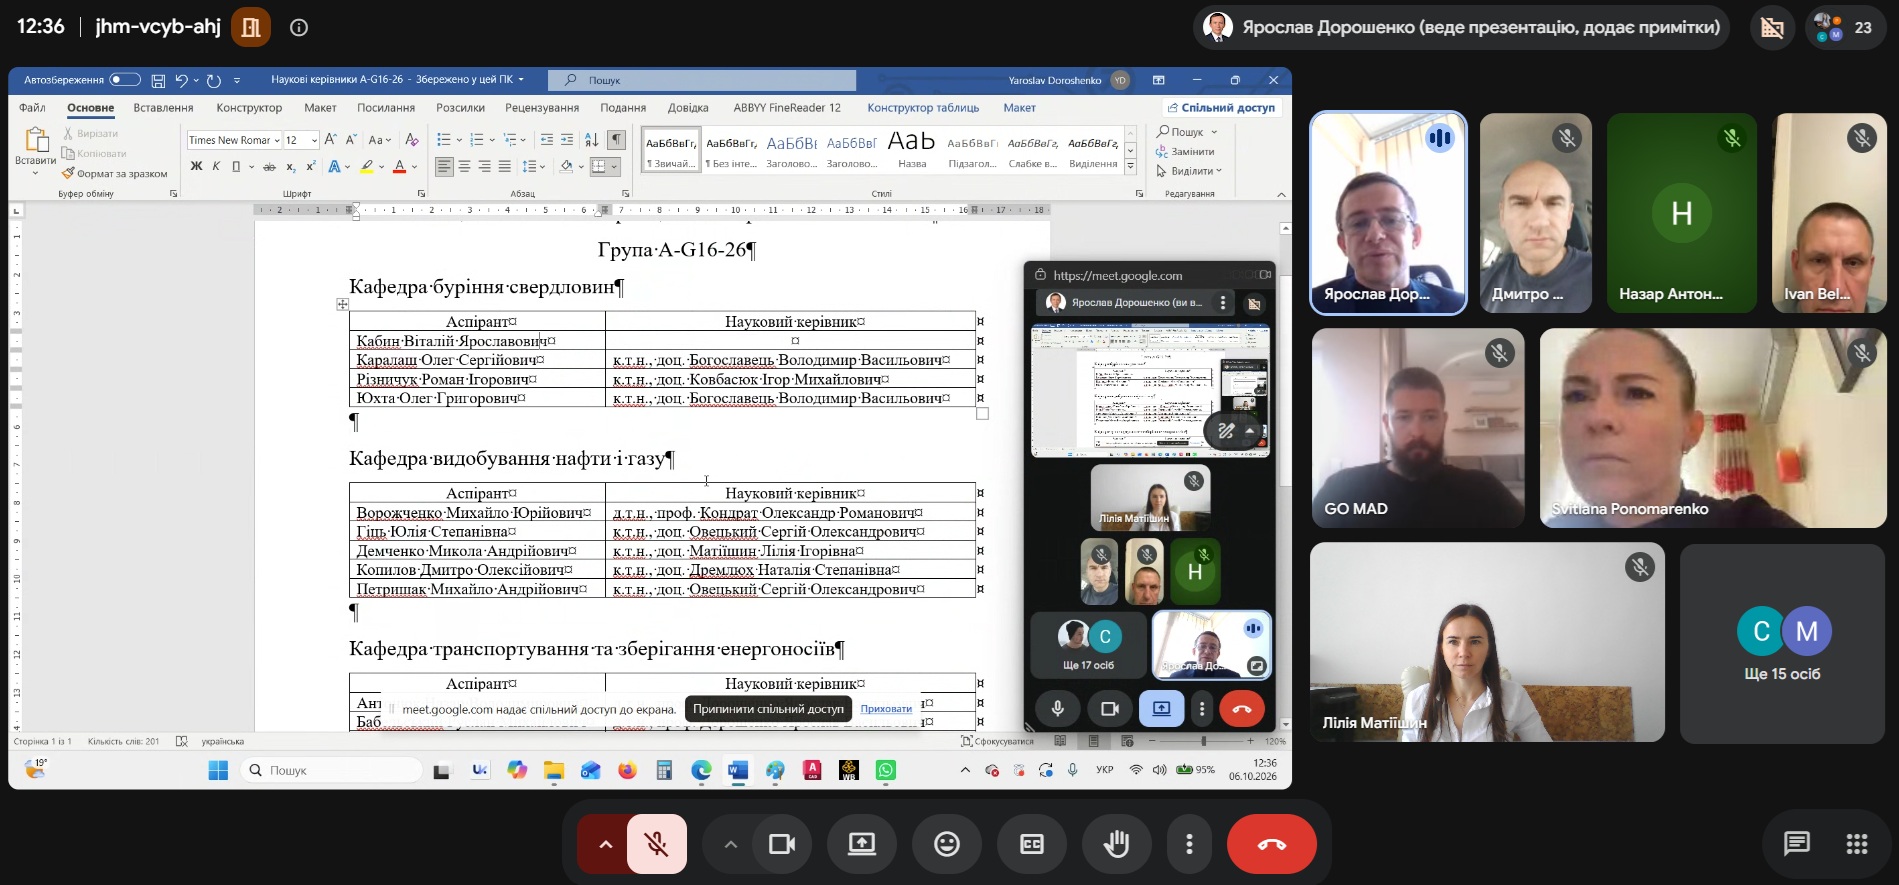Click the Приховати link
Image resolution: width=1899 pixels, height=885 pixels.
tap(886, 709)
